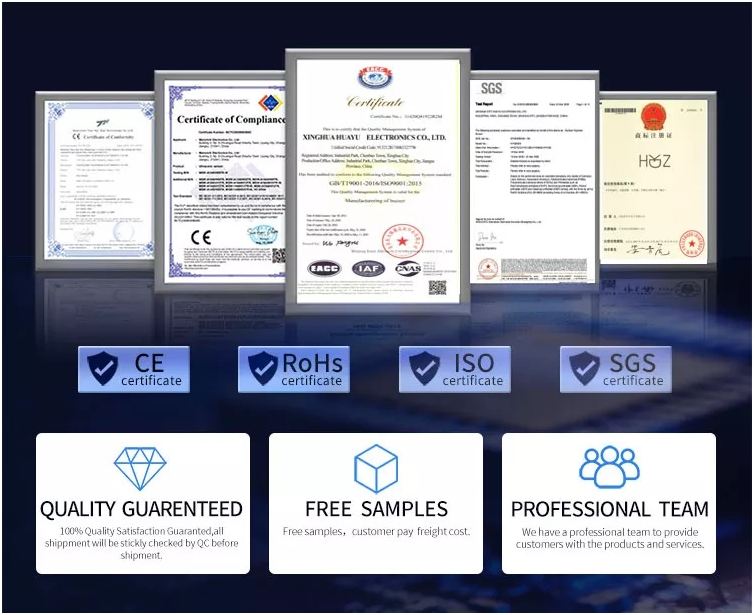The image size is (755, 615).
Task: Select the Free Samples card
Action: pos(376,503)
